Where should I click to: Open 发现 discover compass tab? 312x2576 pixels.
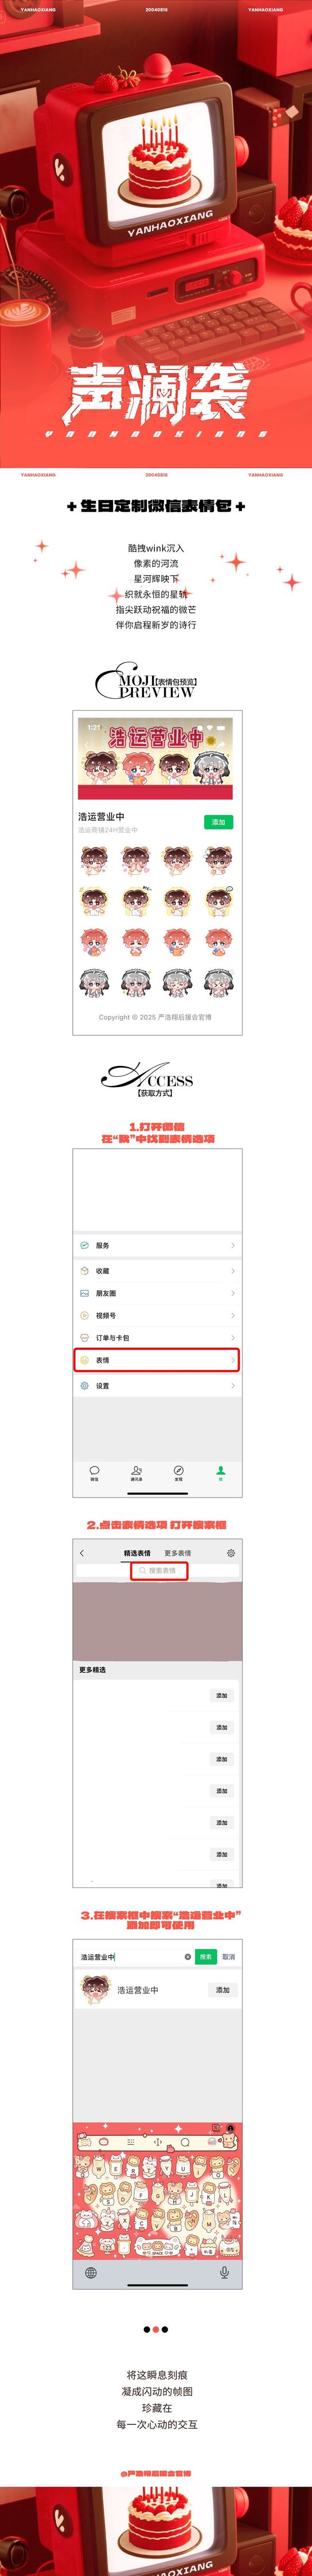click(x=178, y=1473)
